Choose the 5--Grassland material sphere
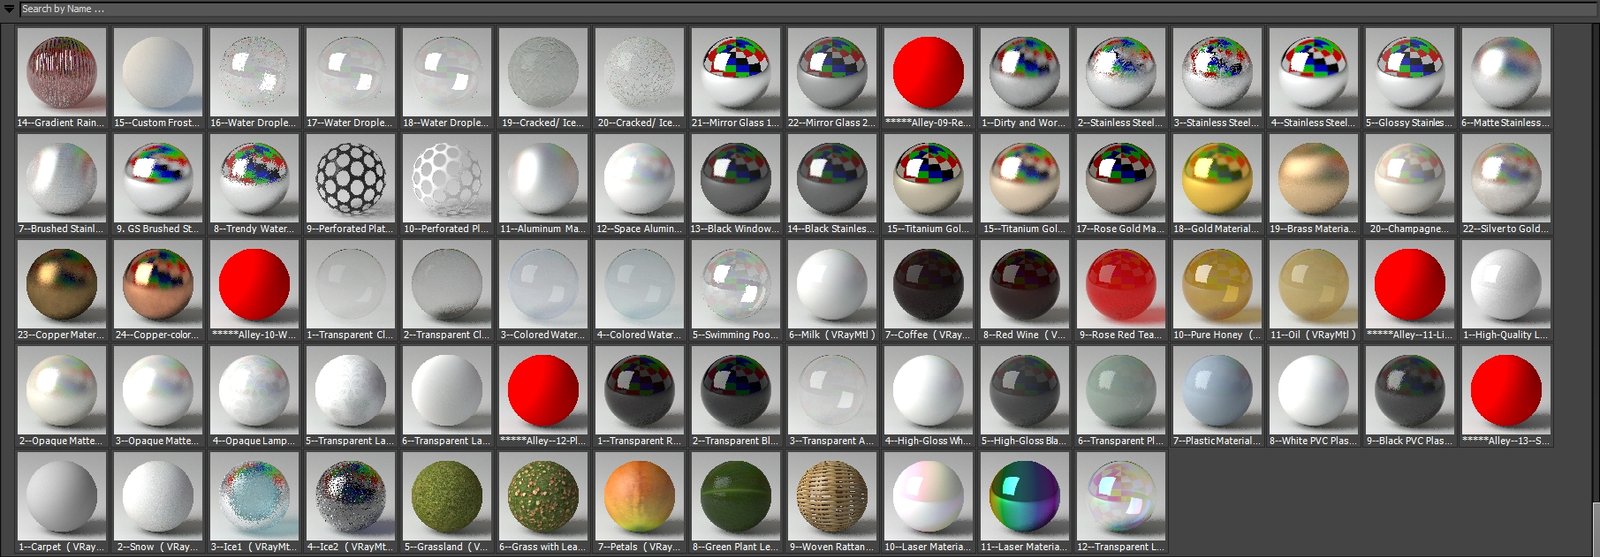The image size is (1600, 557). 447,497
